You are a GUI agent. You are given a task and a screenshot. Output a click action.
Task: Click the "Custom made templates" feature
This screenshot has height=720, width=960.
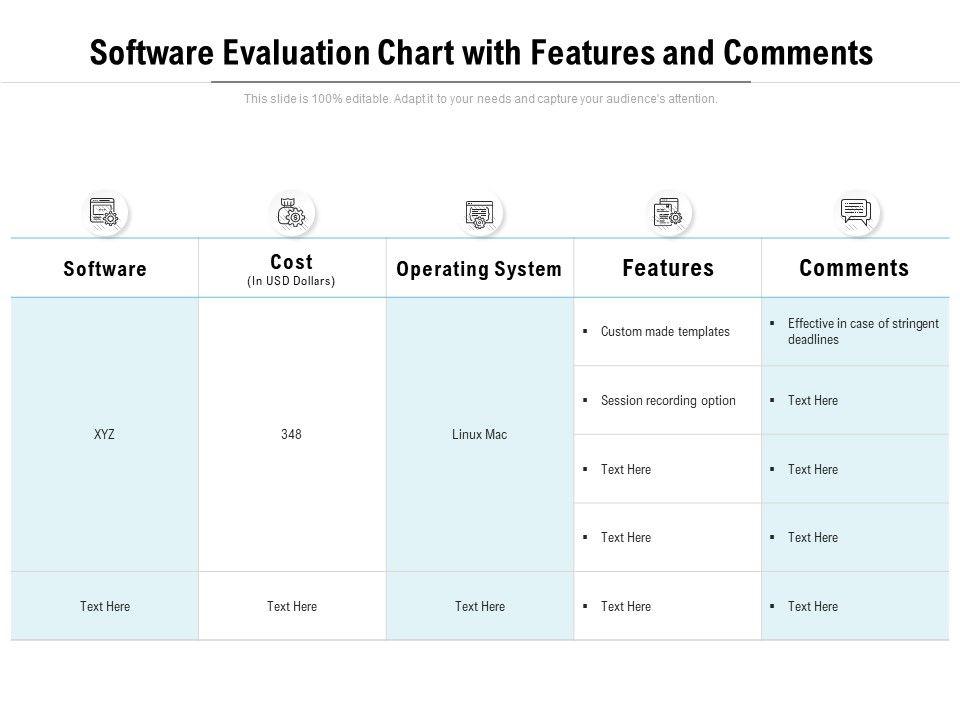665,332
